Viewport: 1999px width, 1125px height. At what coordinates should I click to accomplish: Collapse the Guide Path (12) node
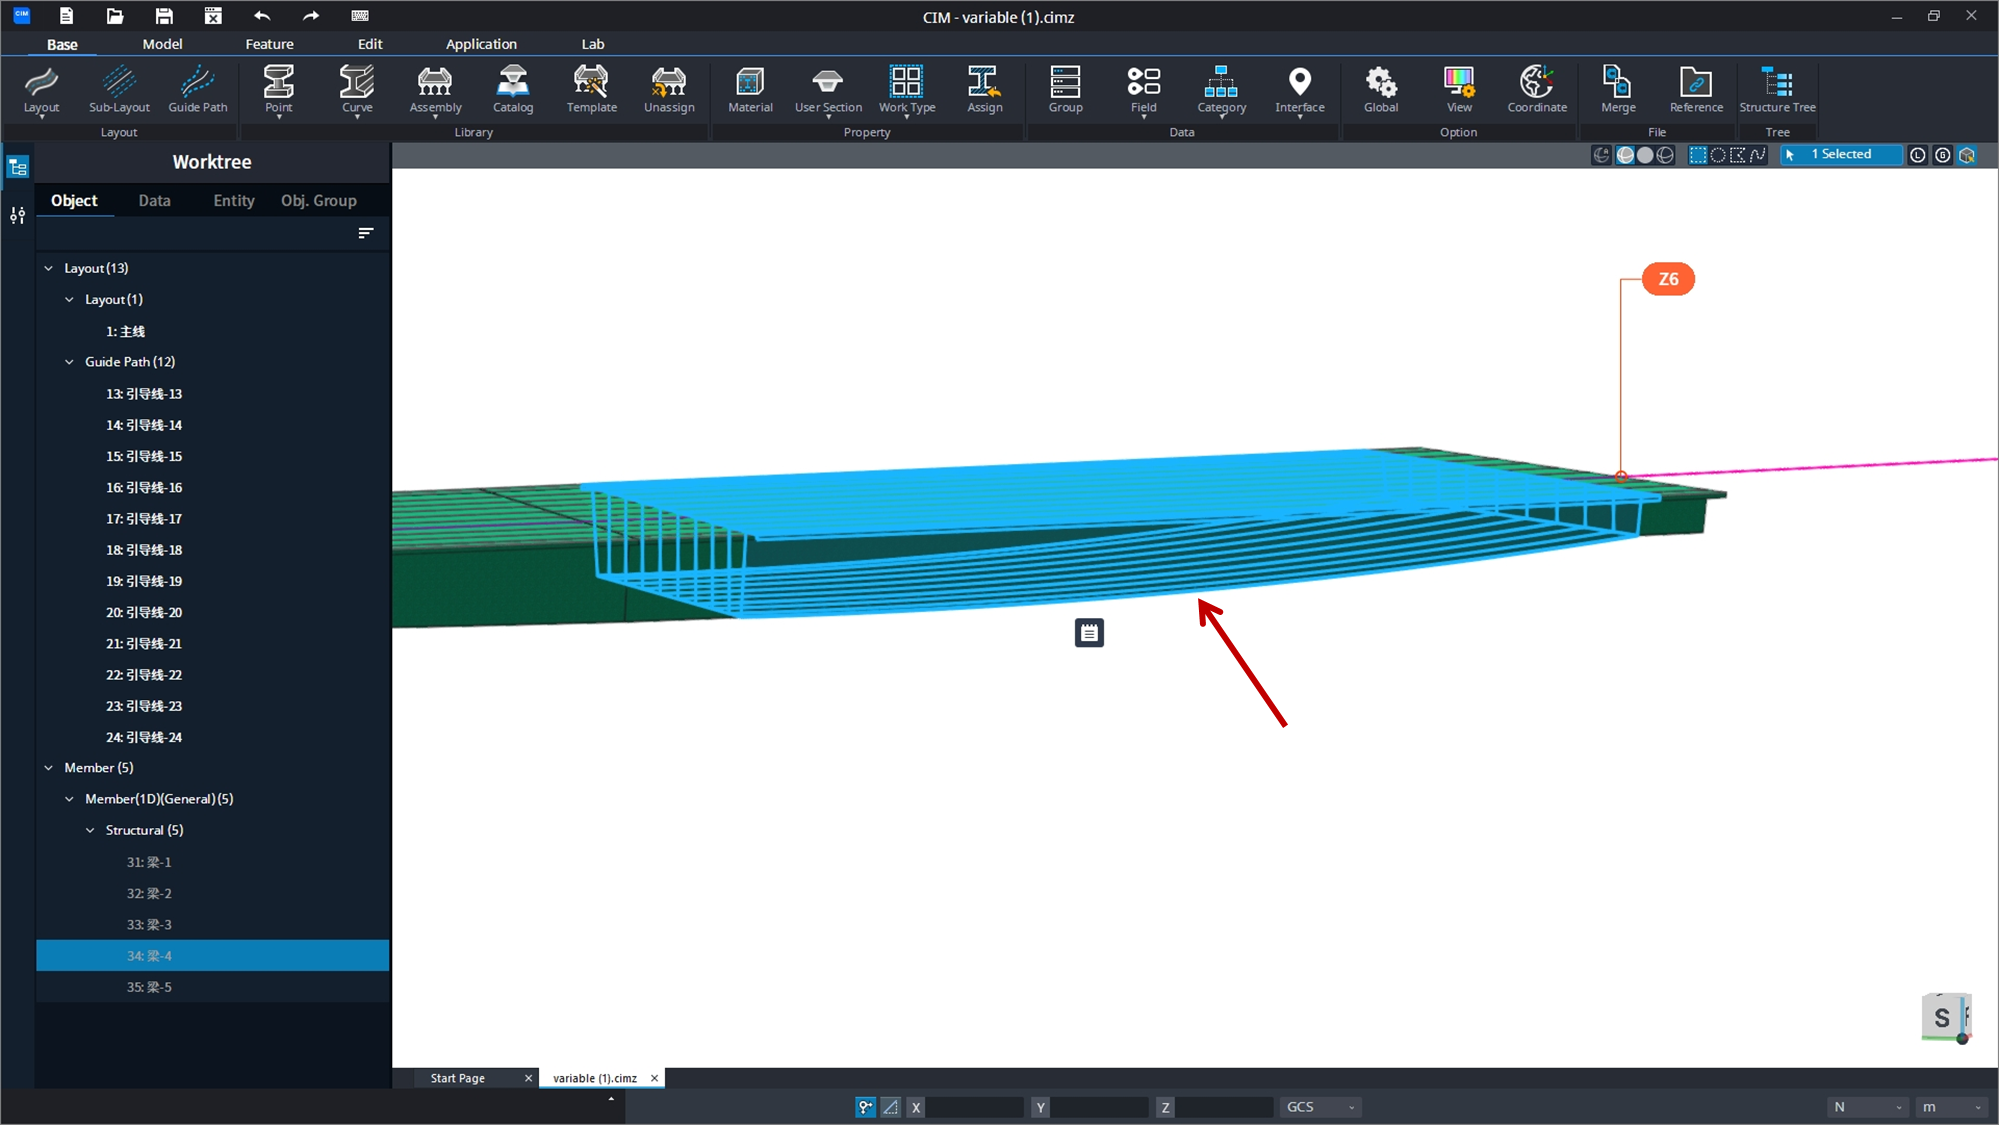69,362
